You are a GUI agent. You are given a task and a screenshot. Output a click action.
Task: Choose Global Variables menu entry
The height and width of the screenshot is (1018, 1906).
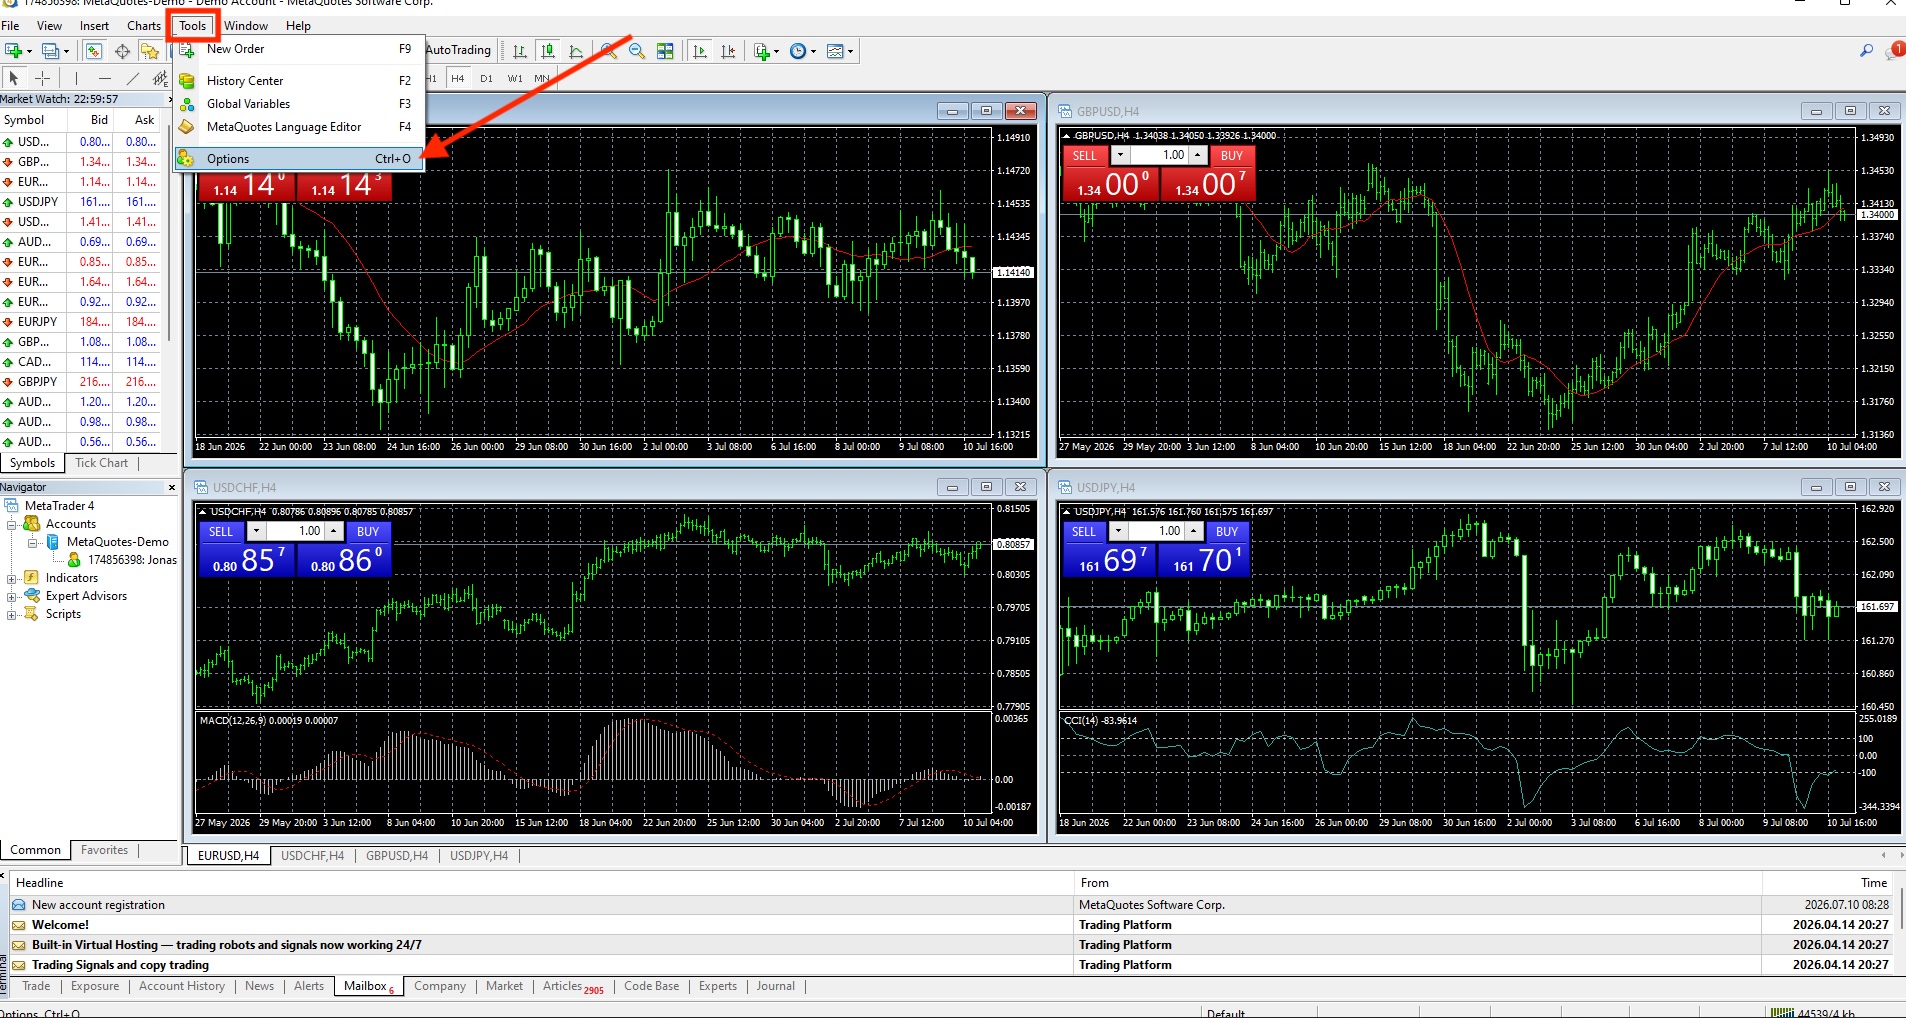(299, 104)
